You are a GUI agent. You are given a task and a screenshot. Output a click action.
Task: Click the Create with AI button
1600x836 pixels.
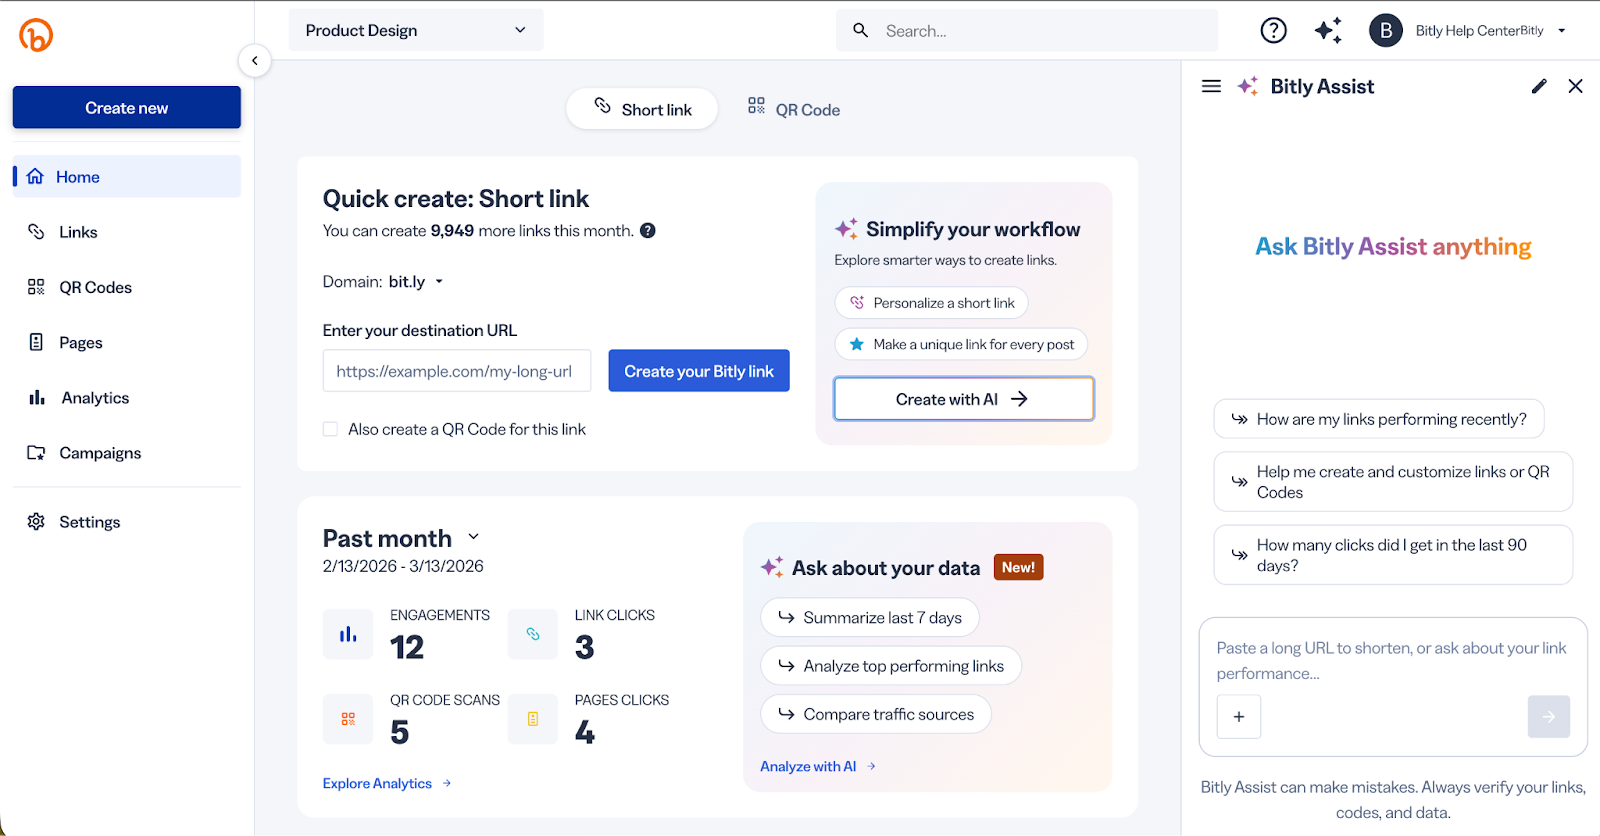click(964, 399)
